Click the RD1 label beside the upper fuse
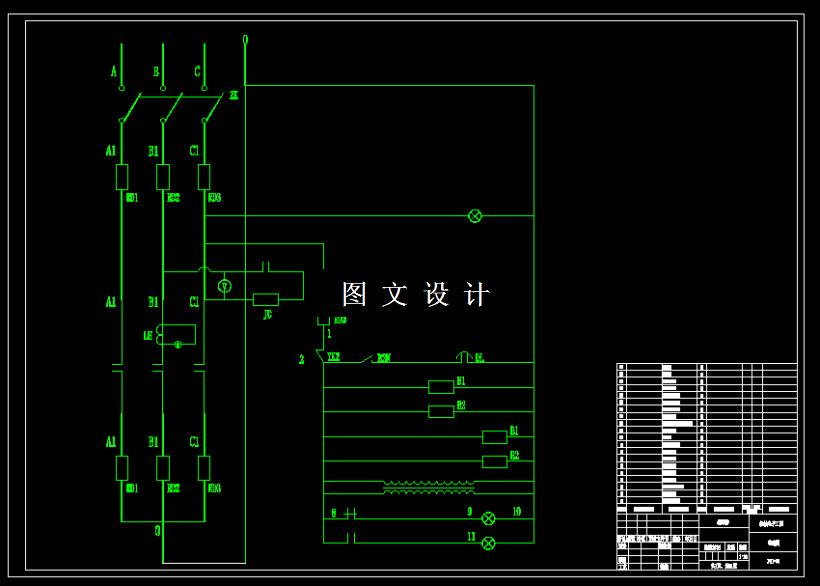 click(132, 198)
